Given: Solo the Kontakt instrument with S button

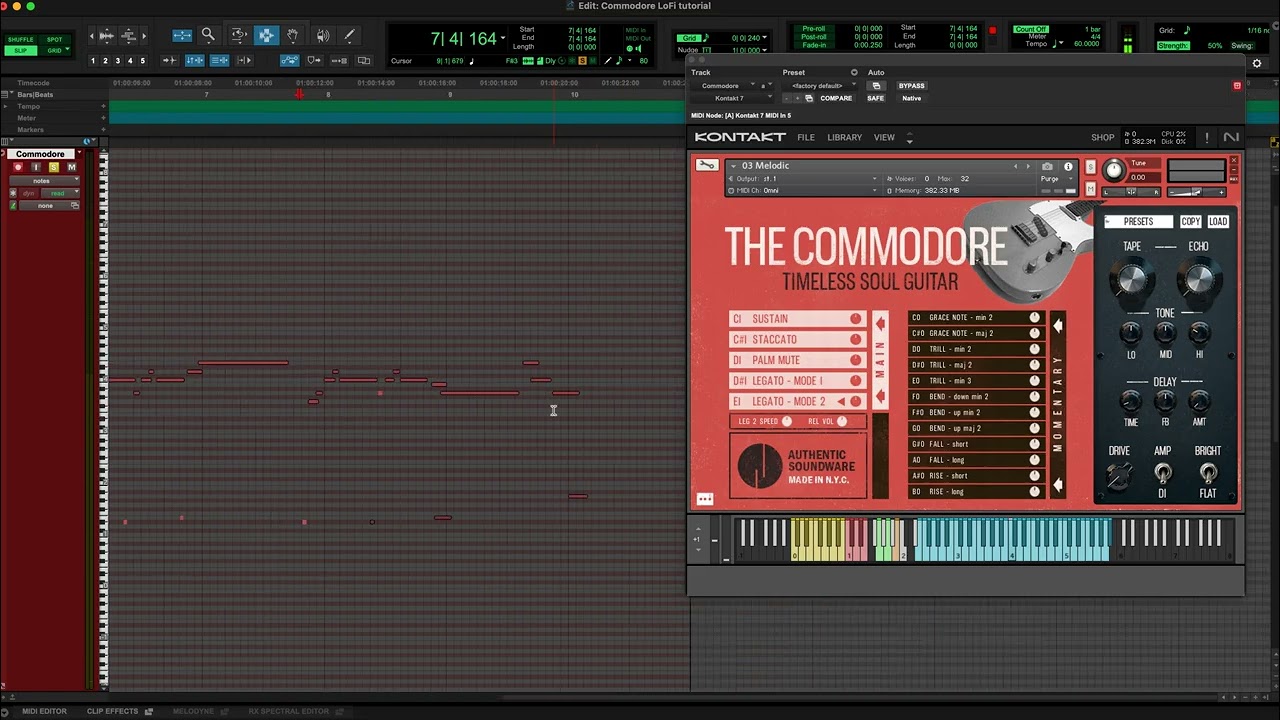Looking at the screenshot, I should 1090,167.
